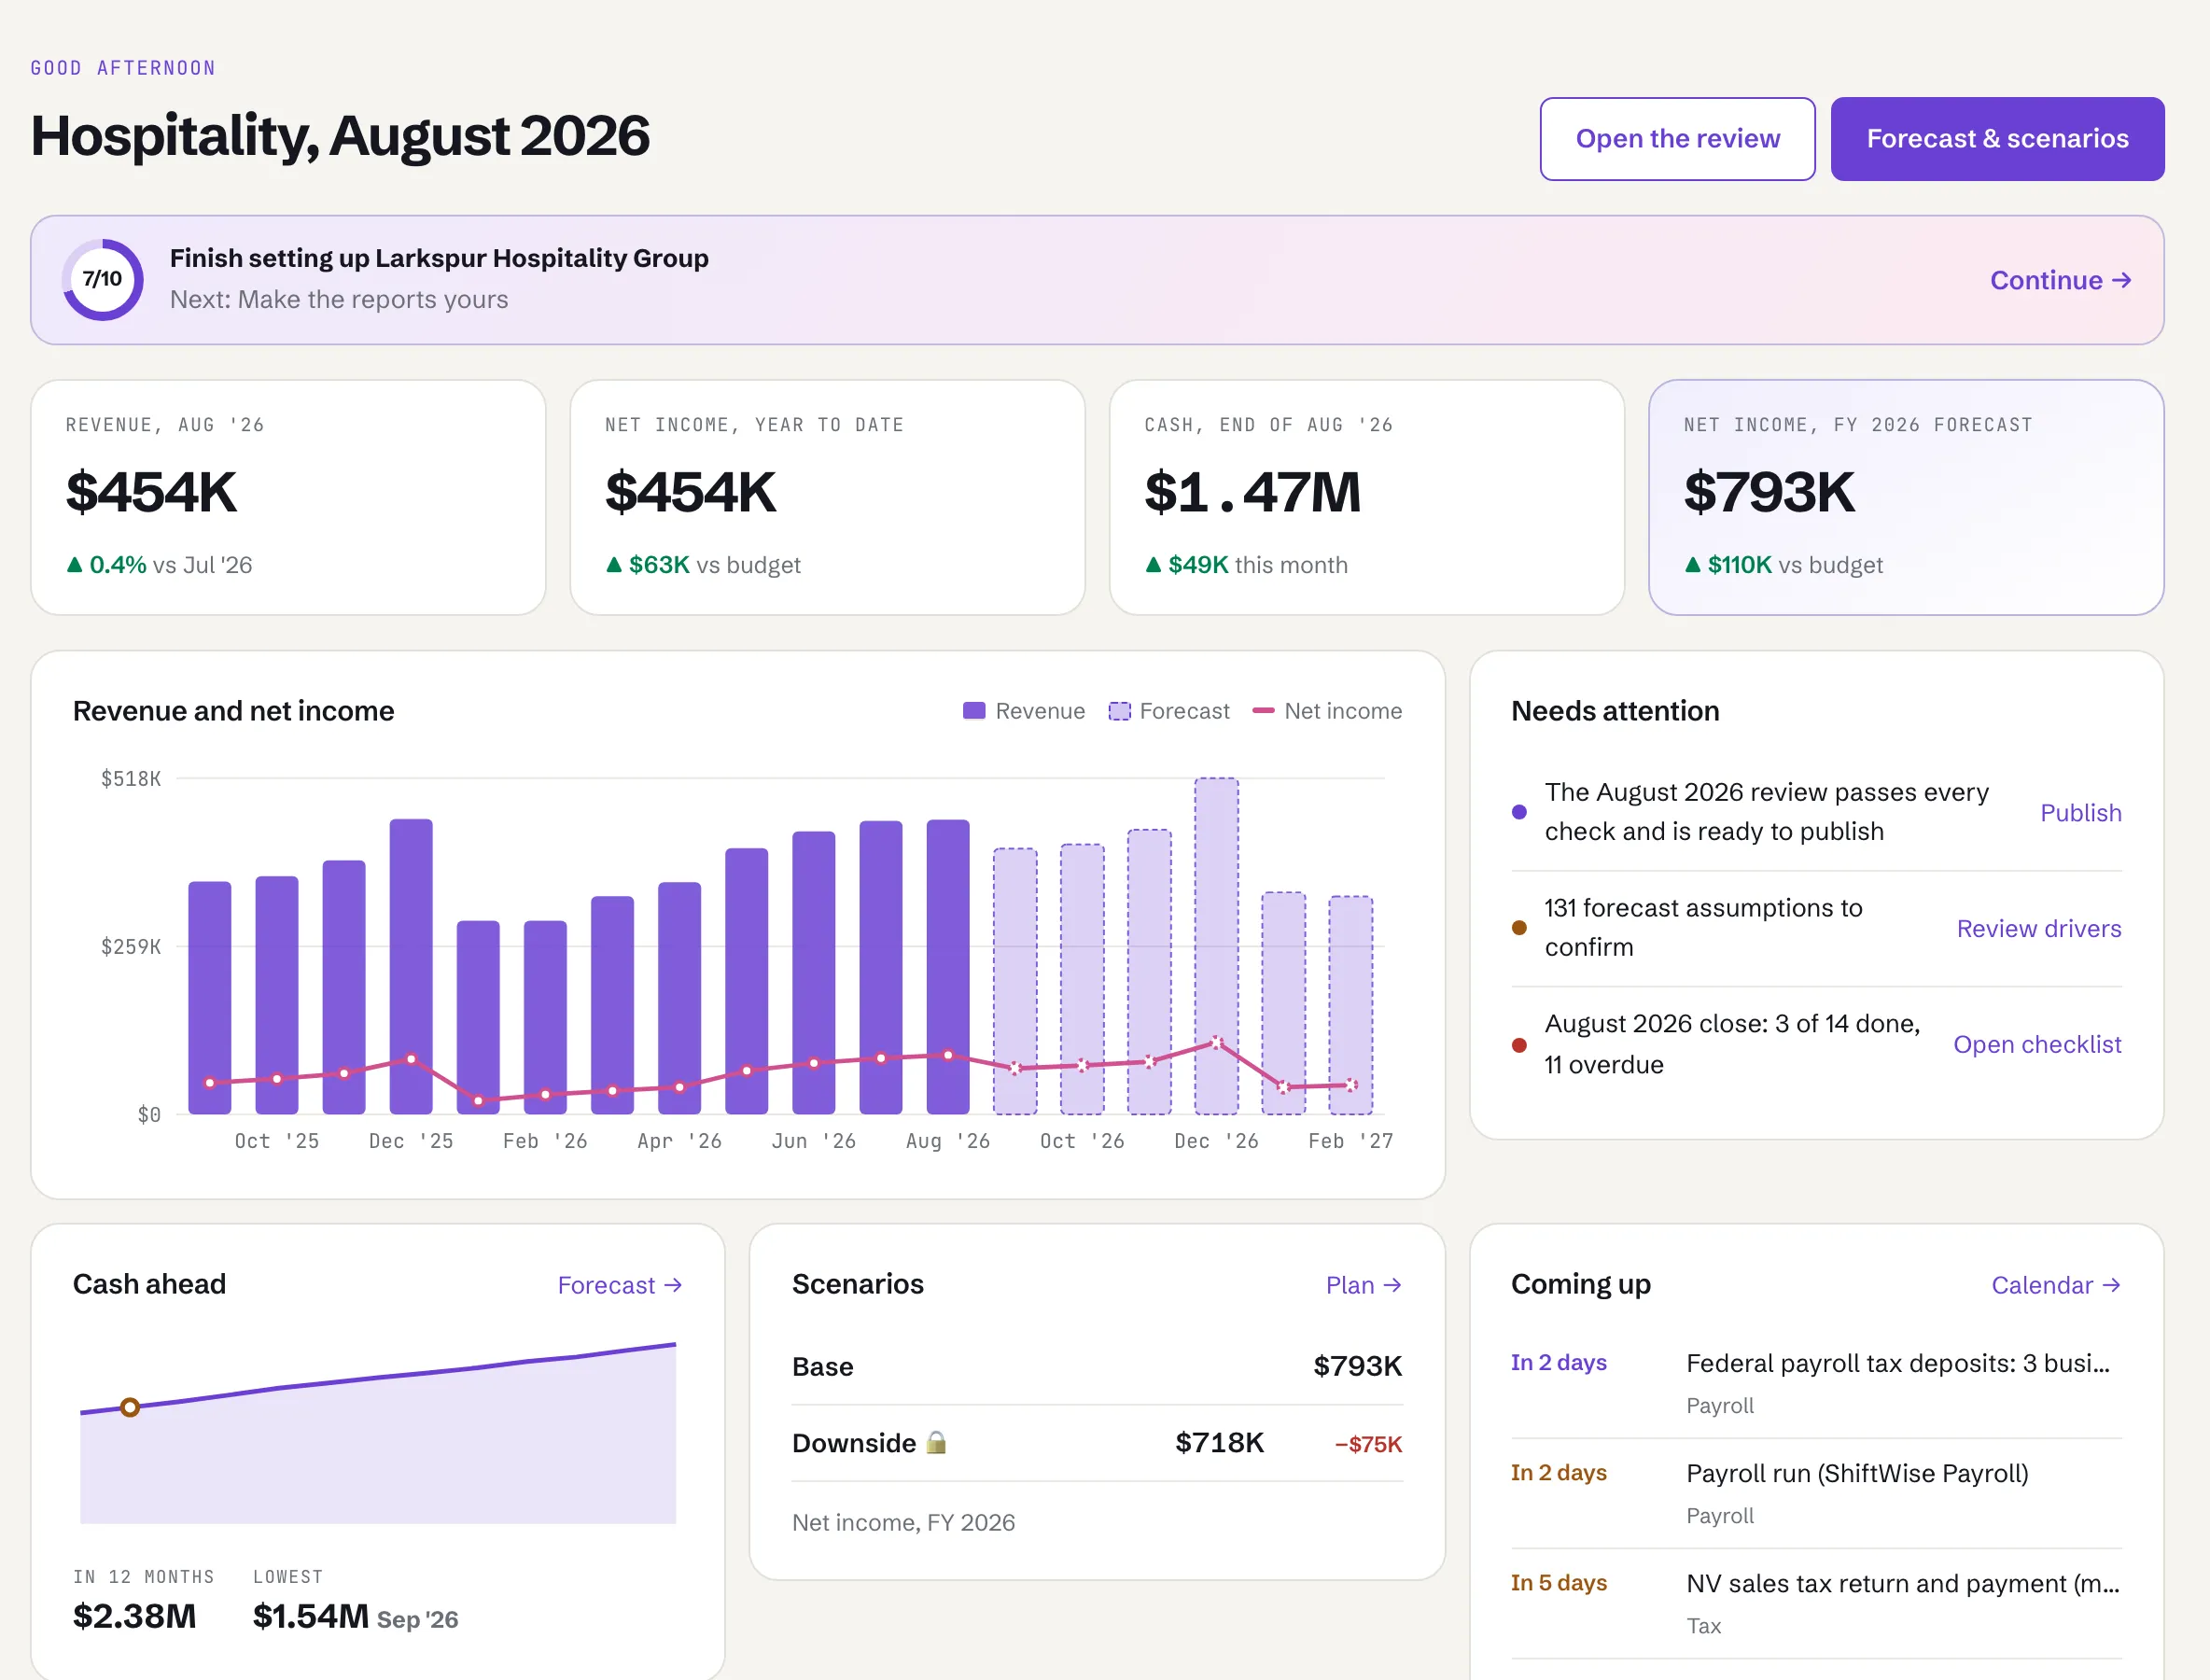Screen dimensions: 2210x1680
Task: Click the current-month marker on the cash chart
Action: (130, 1407)
